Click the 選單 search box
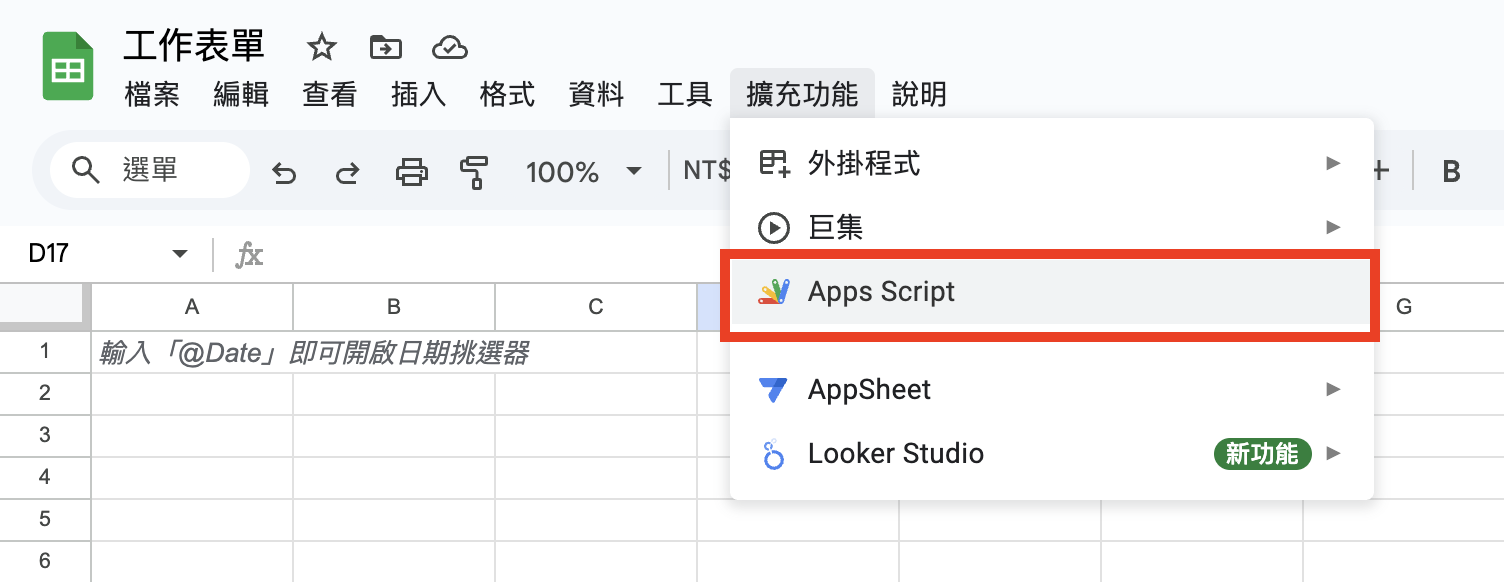This screenshot has width=1504, height=582. pos(150,170)
